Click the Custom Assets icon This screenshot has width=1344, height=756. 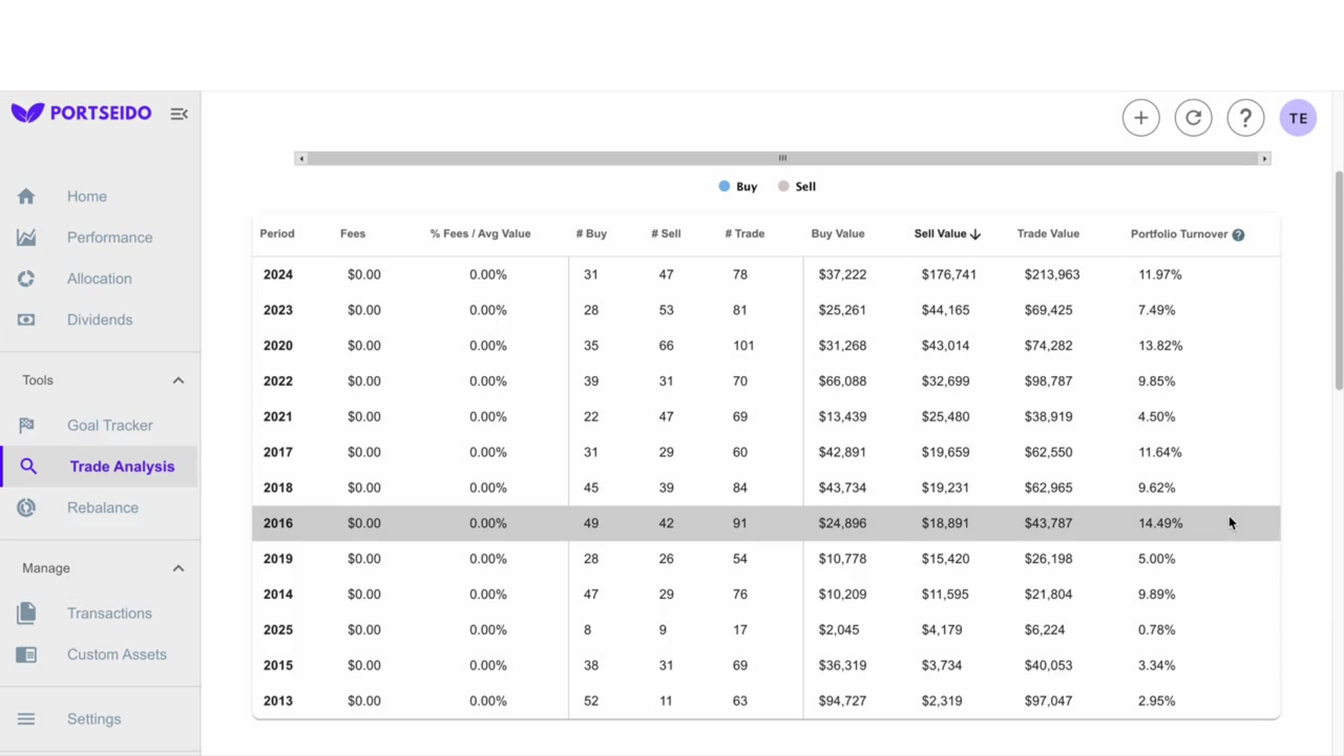26,654
